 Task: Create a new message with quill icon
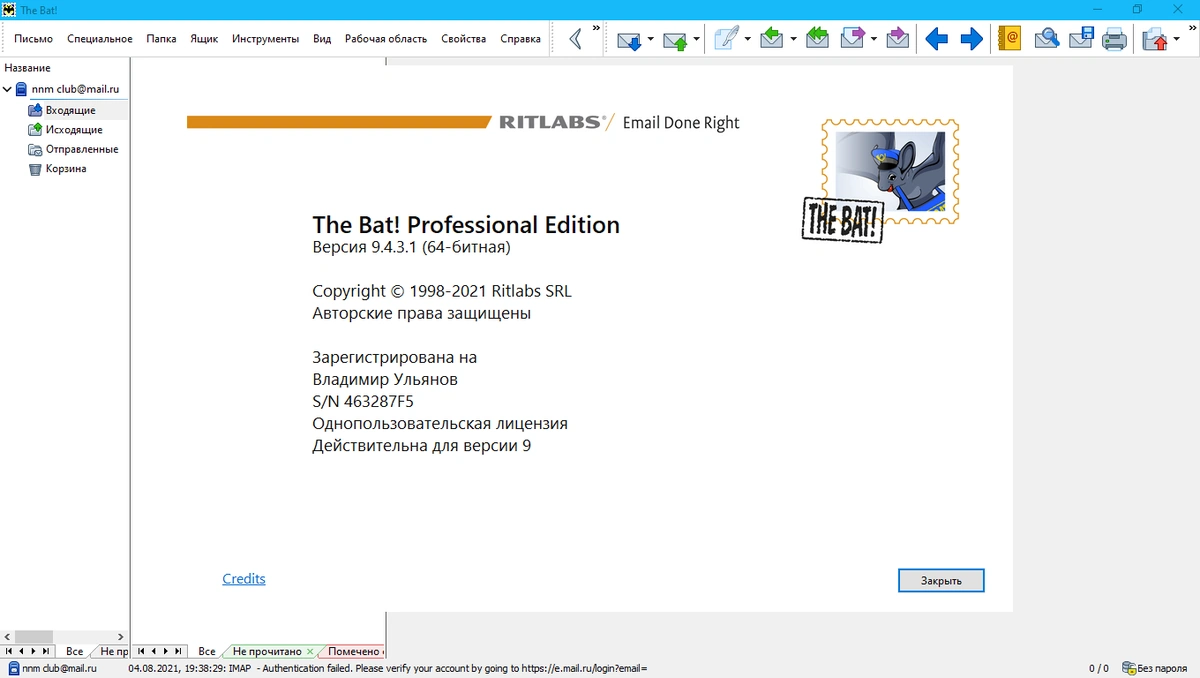725,40
